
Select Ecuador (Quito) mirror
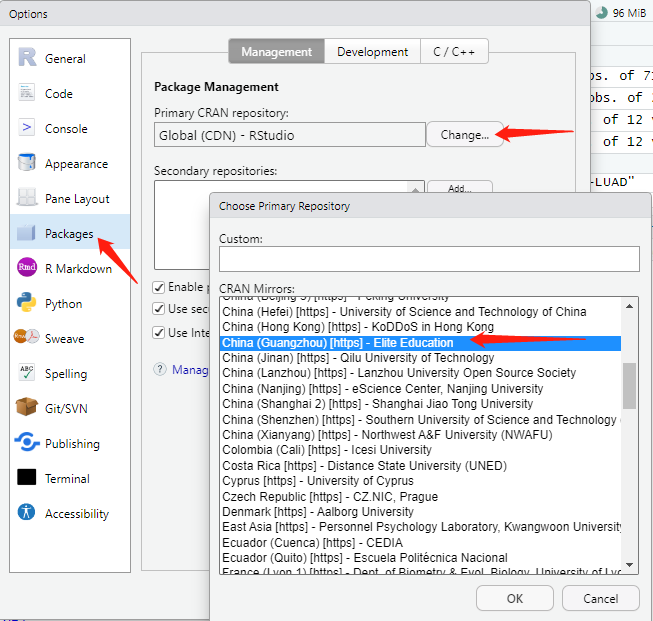coord(420,558)
